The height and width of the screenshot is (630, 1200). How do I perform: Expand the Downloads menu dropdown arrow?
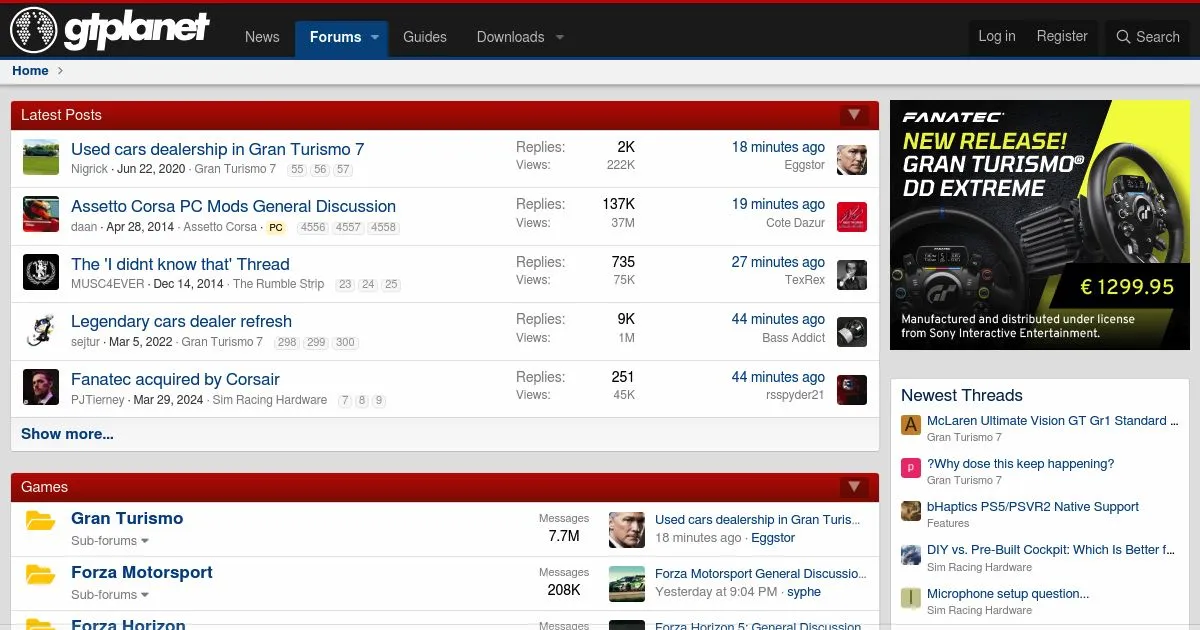point(559,37)
